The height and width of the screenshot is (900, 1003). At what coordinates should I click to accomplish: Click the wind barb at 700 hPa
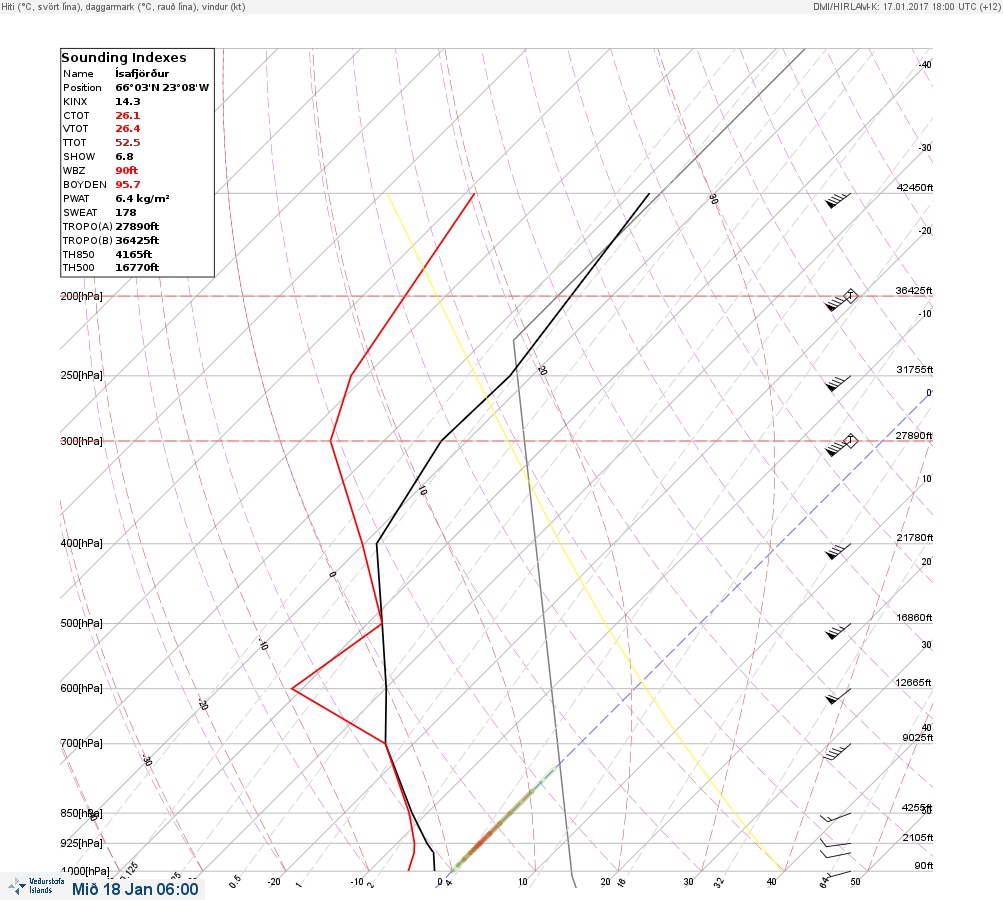pos(837,751)
